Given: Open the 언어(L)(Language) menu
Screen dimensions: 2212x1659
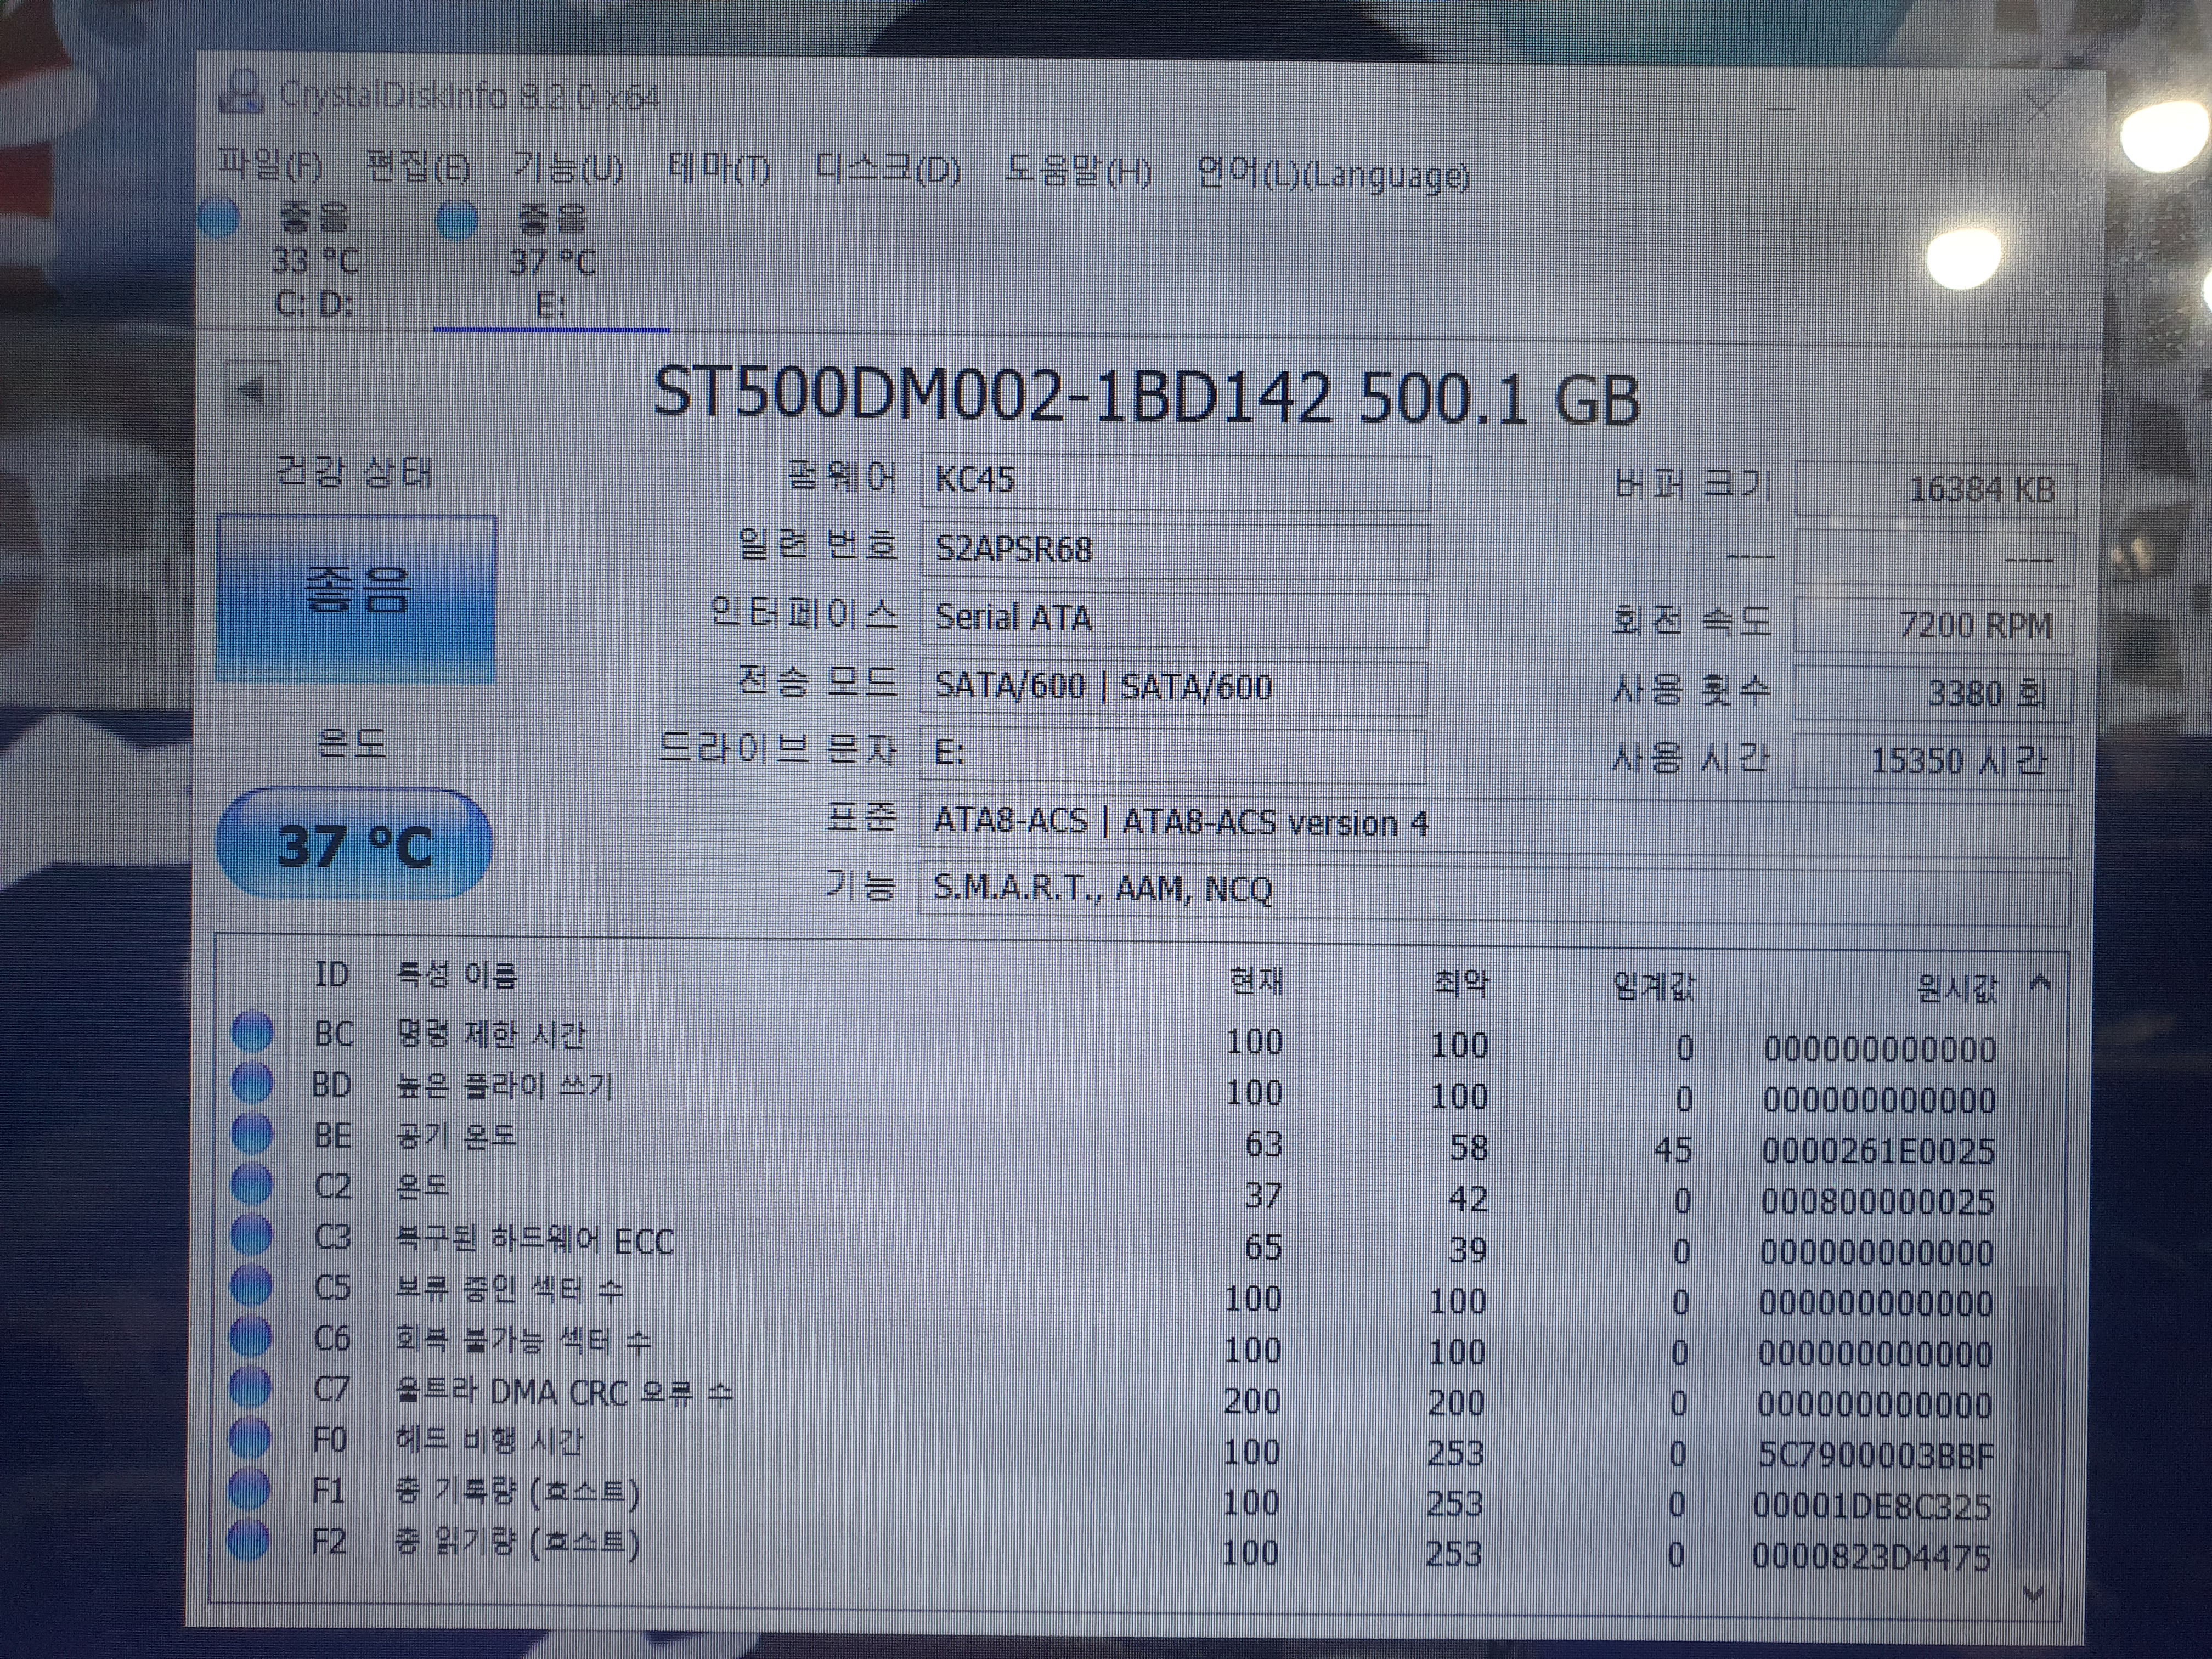Looking at the screenshot, I should pos(1333,176).
